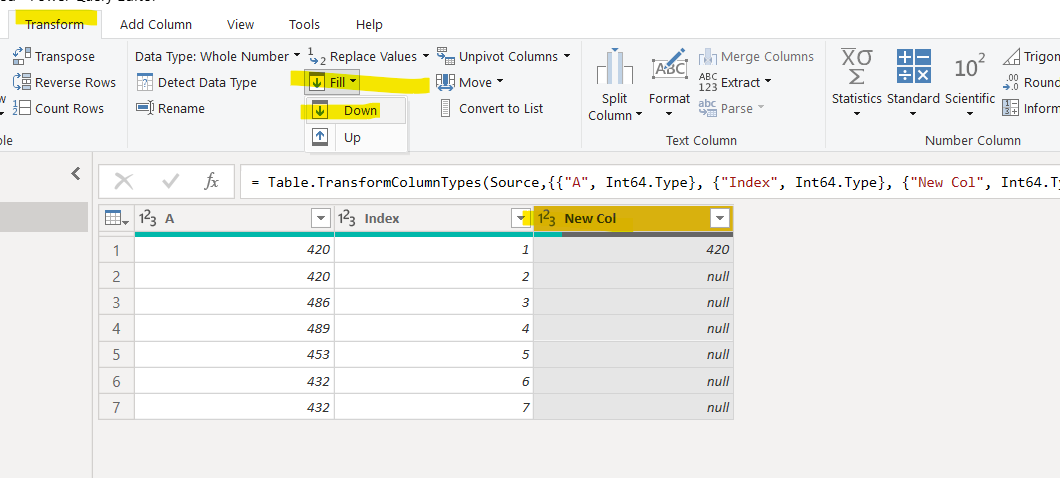Viewport: 1060px width, 478px height.
Task: Open the filter dropdown for Index column
Action: (x=520, y=218)
